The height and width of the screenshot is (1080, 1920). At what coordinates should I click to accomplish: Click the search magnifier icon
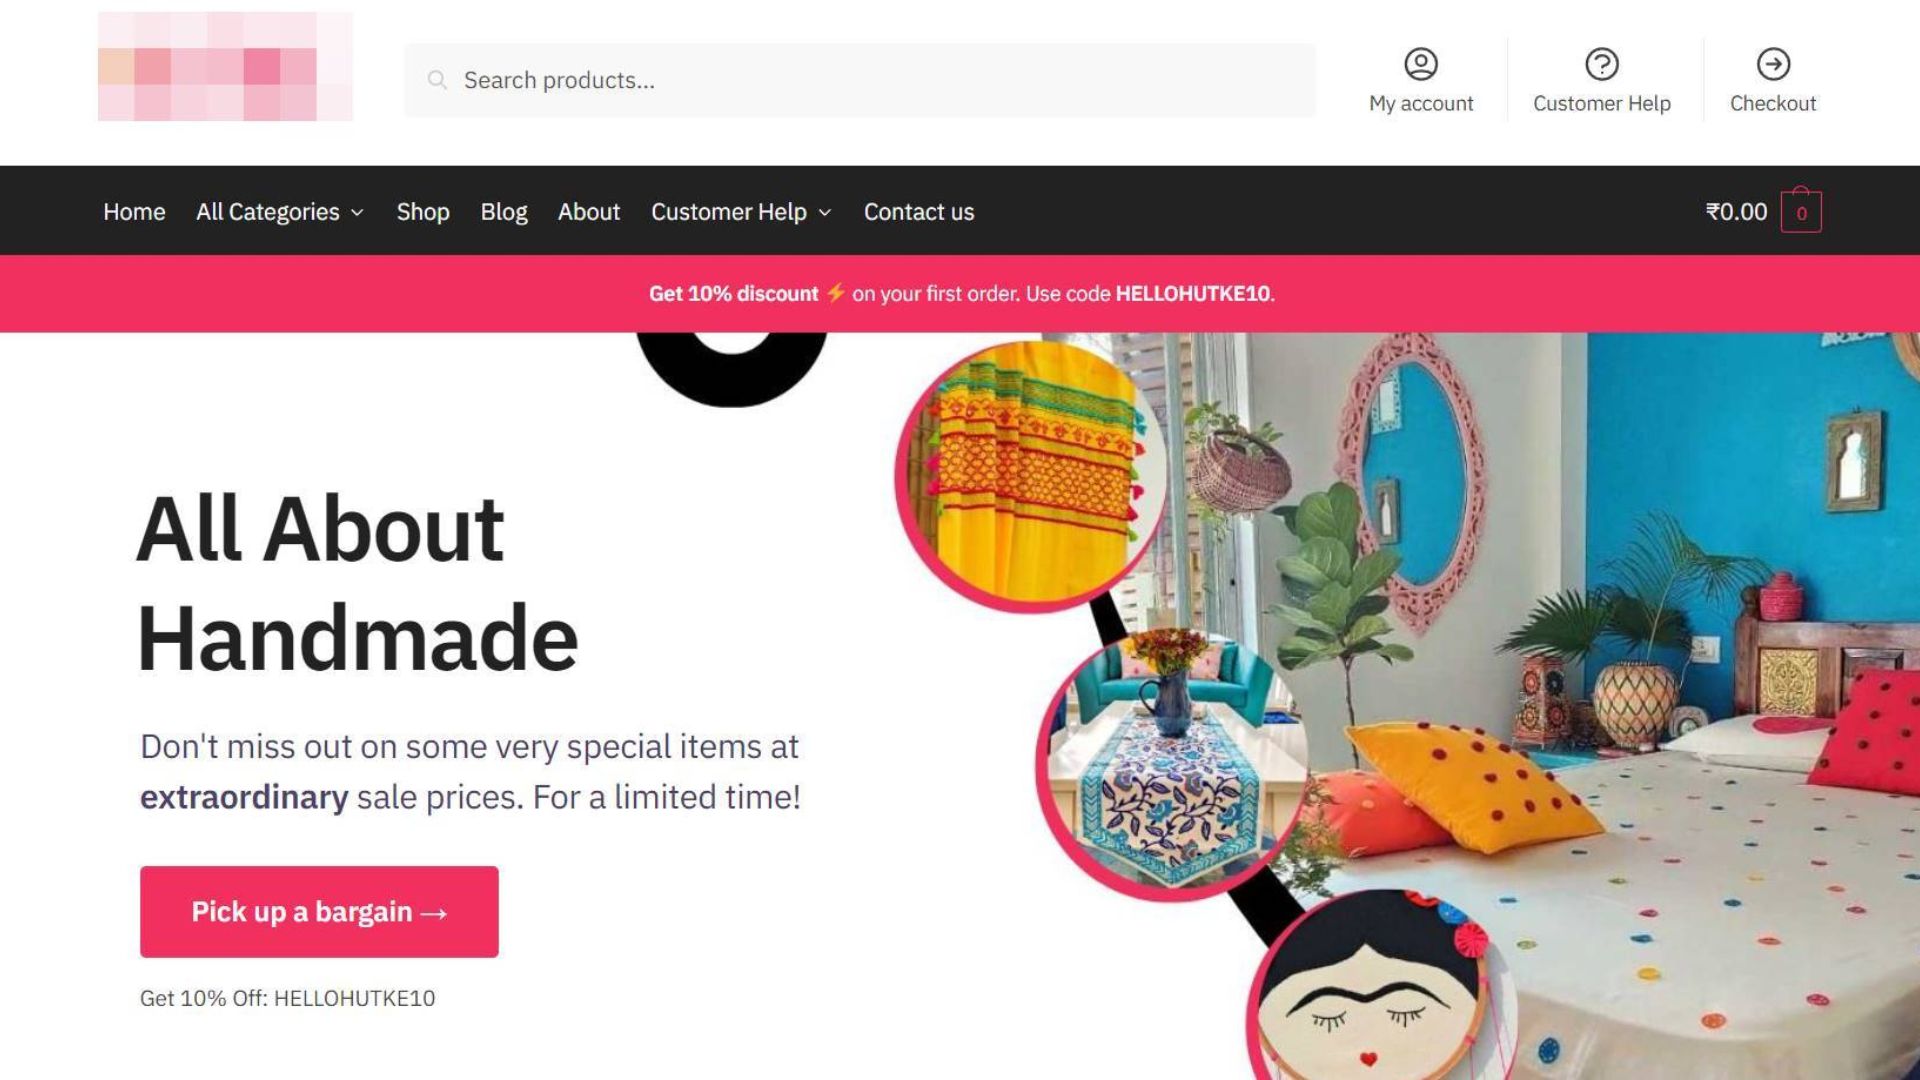437,80
